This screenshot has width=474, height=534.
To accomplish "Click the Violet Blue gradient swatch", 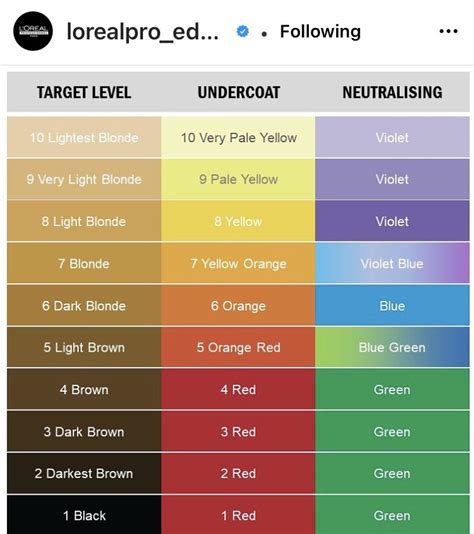I will pos(392,263).
